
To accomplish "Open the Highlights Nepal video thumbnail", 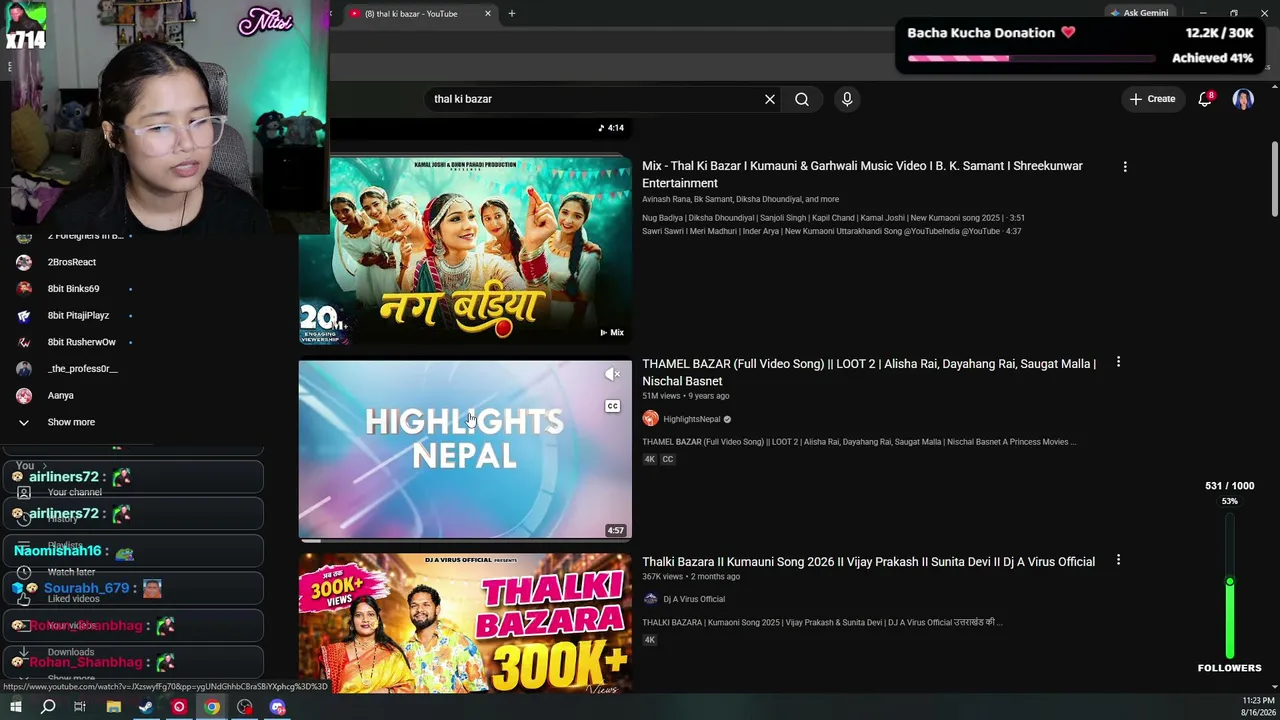I will [465, 450].
